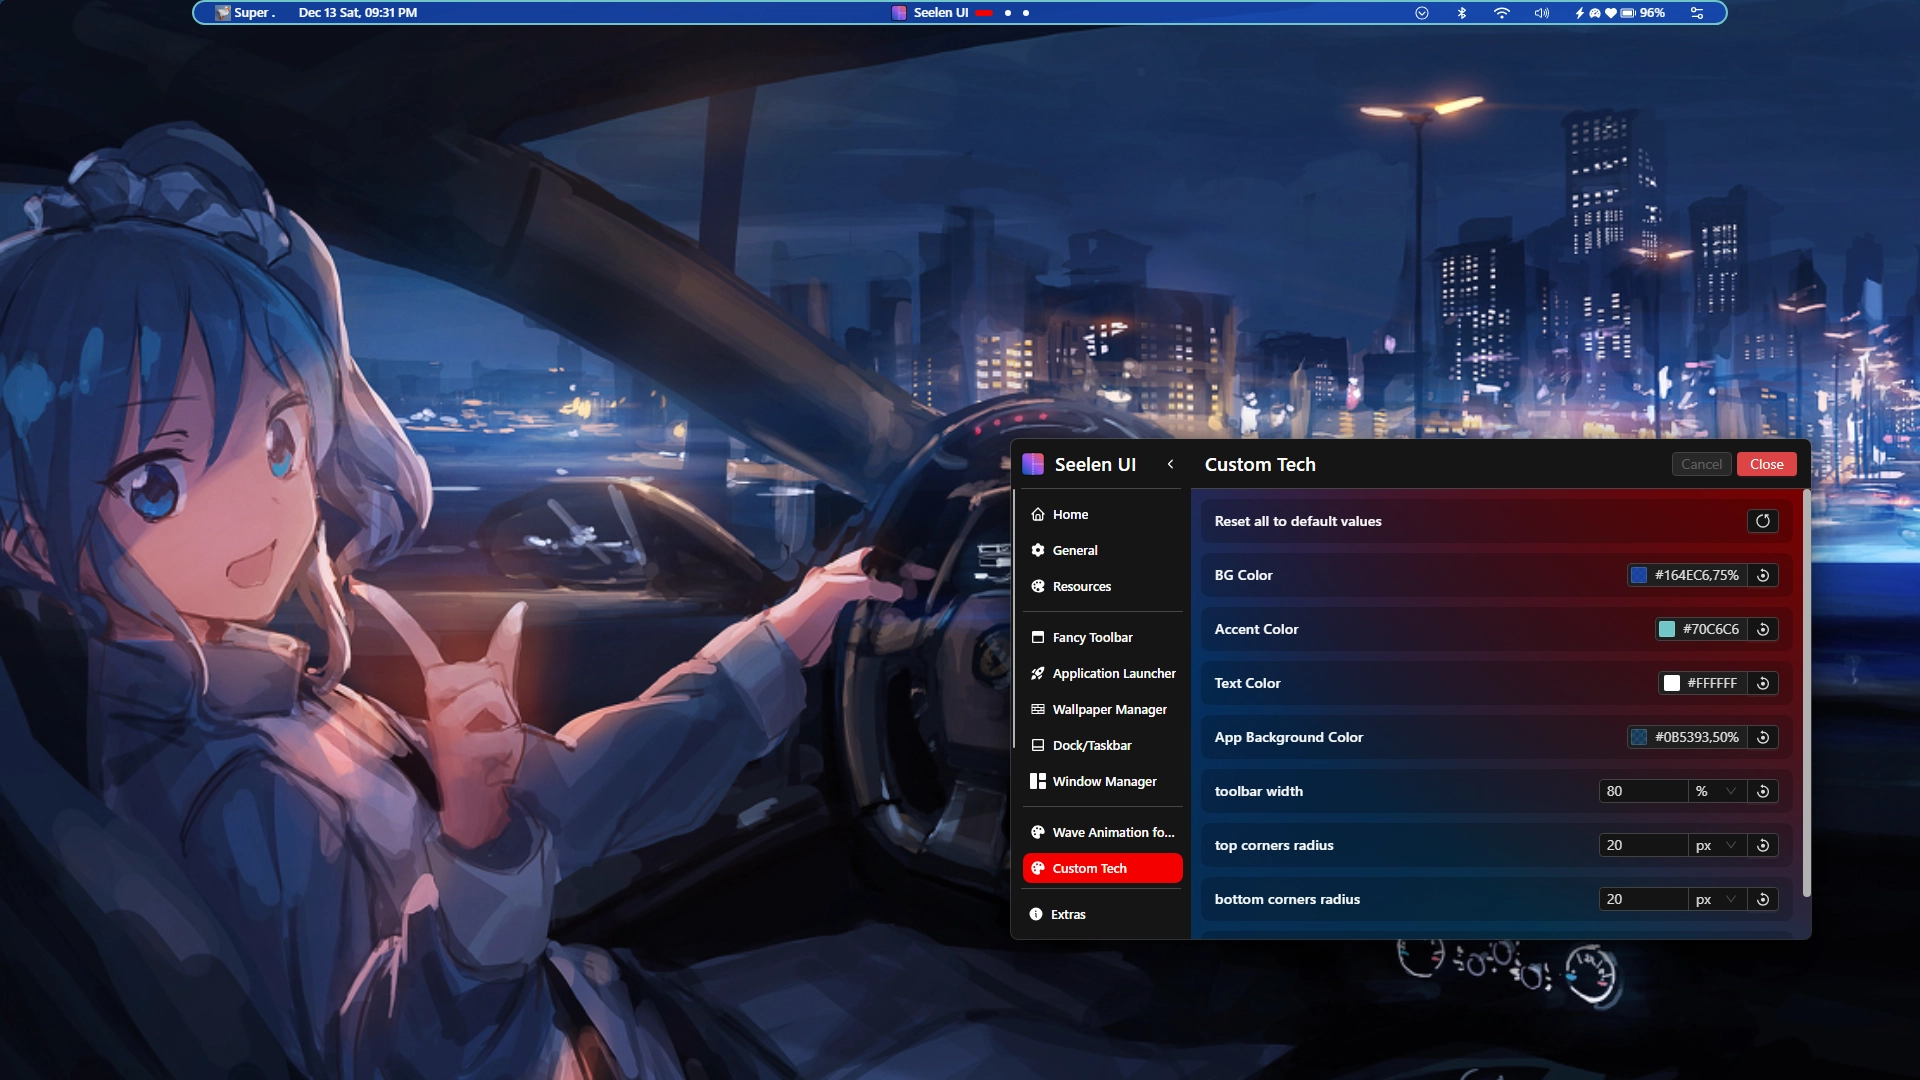
Task: Click the Close button in Custom Tech
Action: tap(1766, 464)
